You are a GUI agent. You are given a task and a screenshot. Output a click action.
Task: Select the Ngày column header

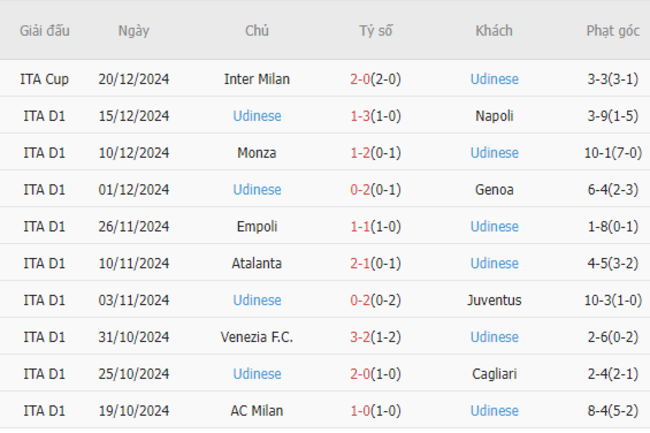(133, 31)
